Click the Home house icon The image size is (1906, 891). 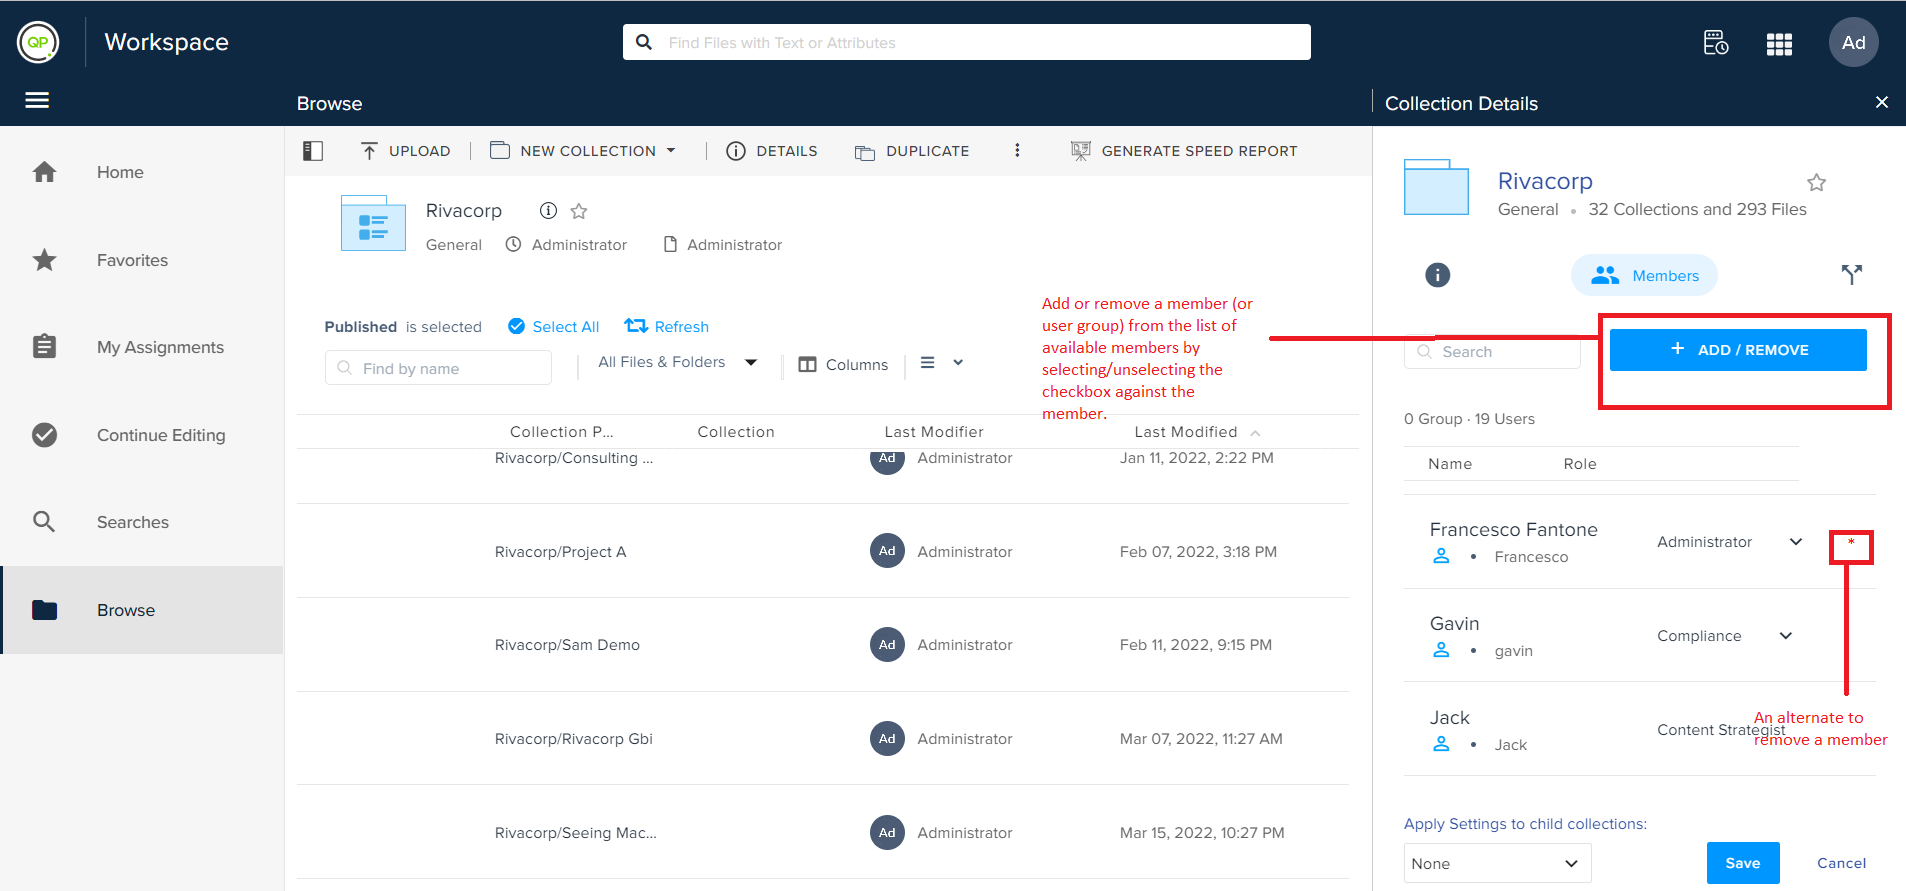coord(44,172)
